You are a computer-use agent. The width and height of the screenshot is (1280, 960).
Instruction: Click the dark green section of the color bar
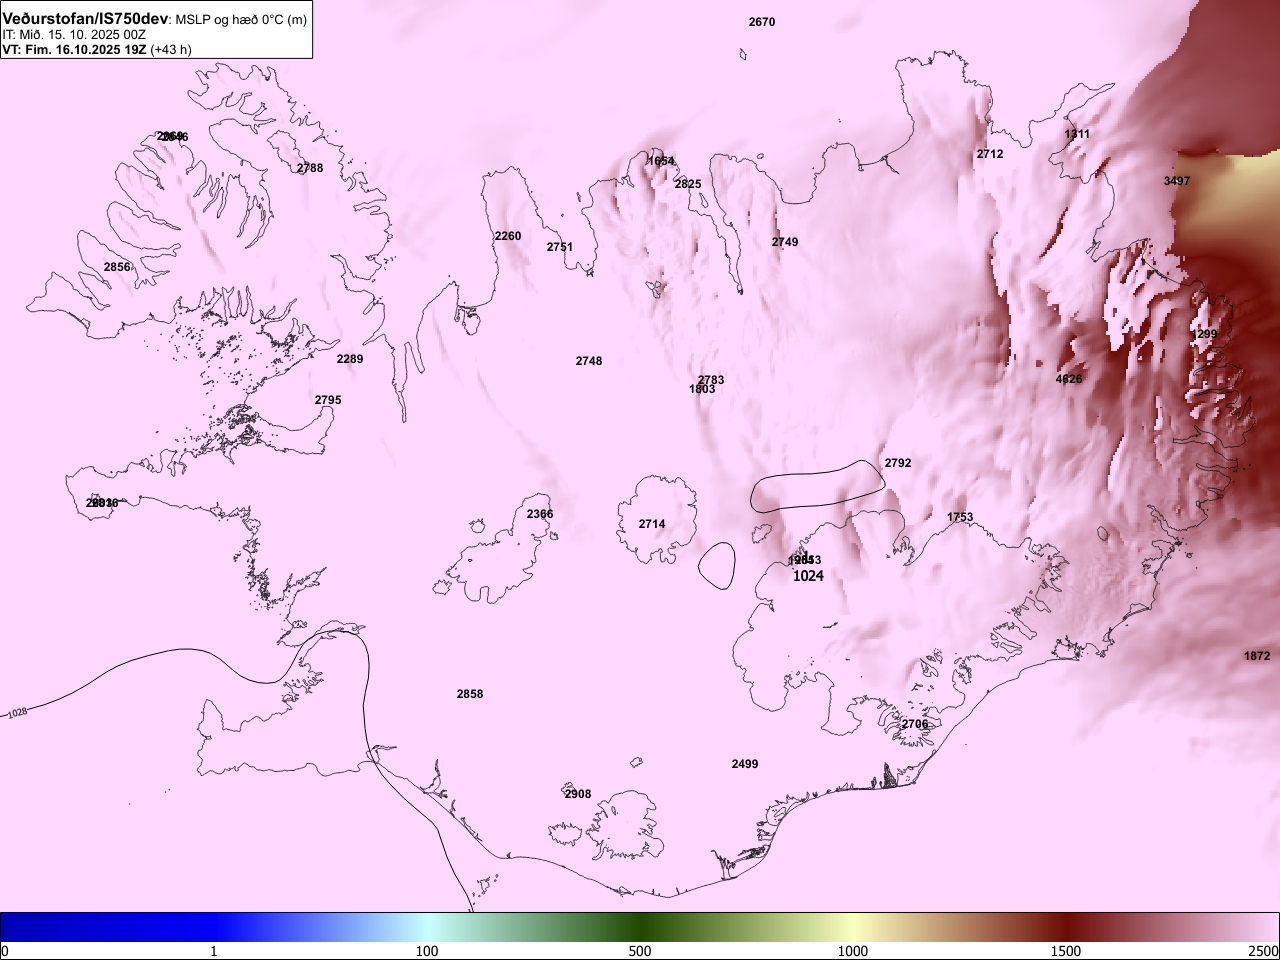pyautogui.click(x=640, y=927)
